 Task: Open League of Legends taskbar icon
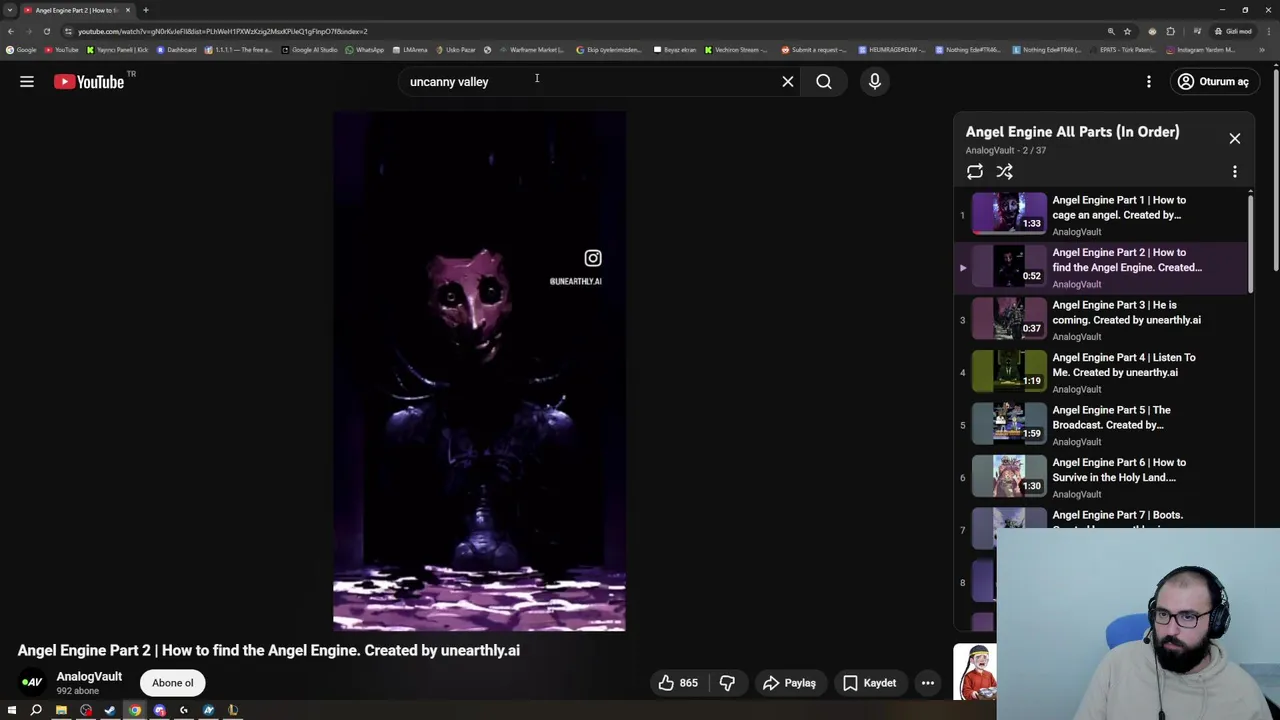[233, 711]
